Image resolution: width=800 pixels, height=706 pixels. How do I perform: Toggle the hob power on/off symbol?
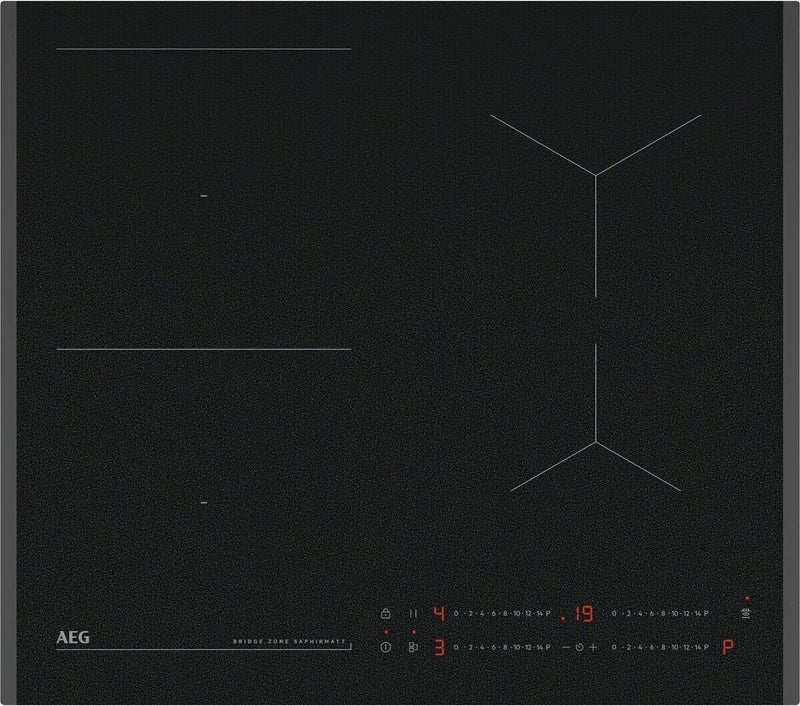click(x=385, y=648)
